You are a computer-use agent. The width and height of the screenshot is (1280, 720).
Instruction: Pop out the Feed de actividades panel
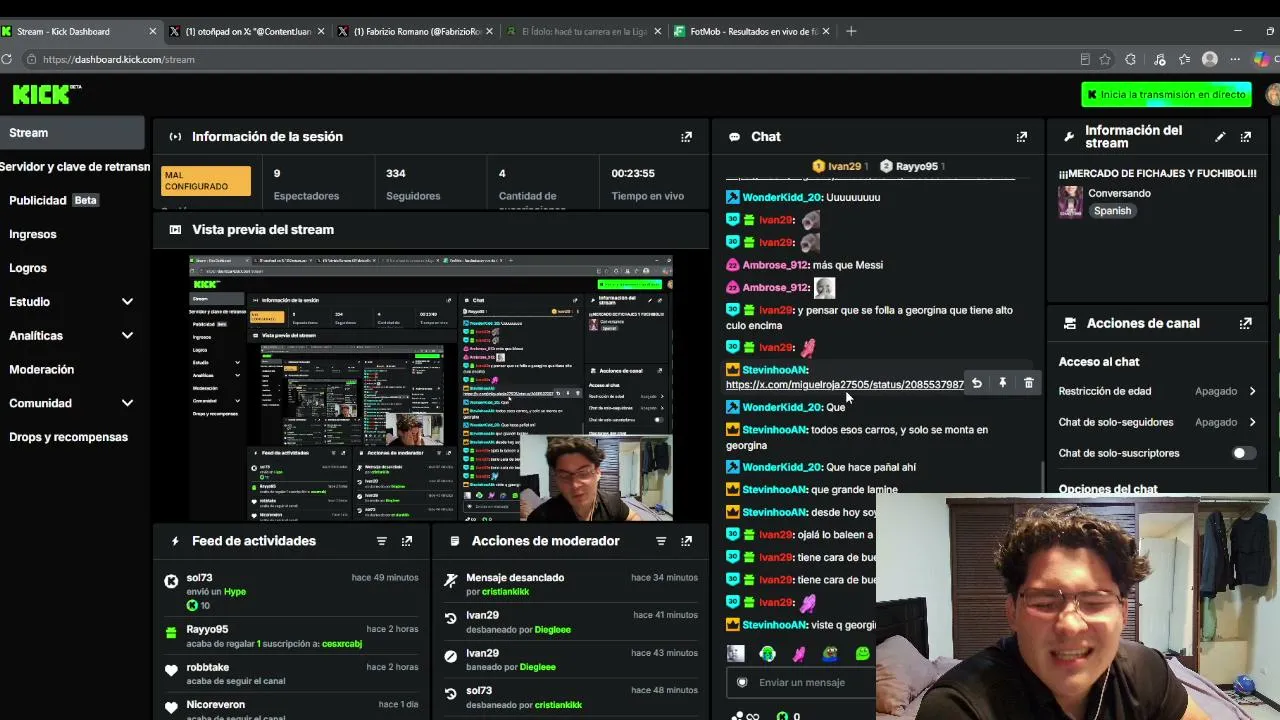(406, 541)
